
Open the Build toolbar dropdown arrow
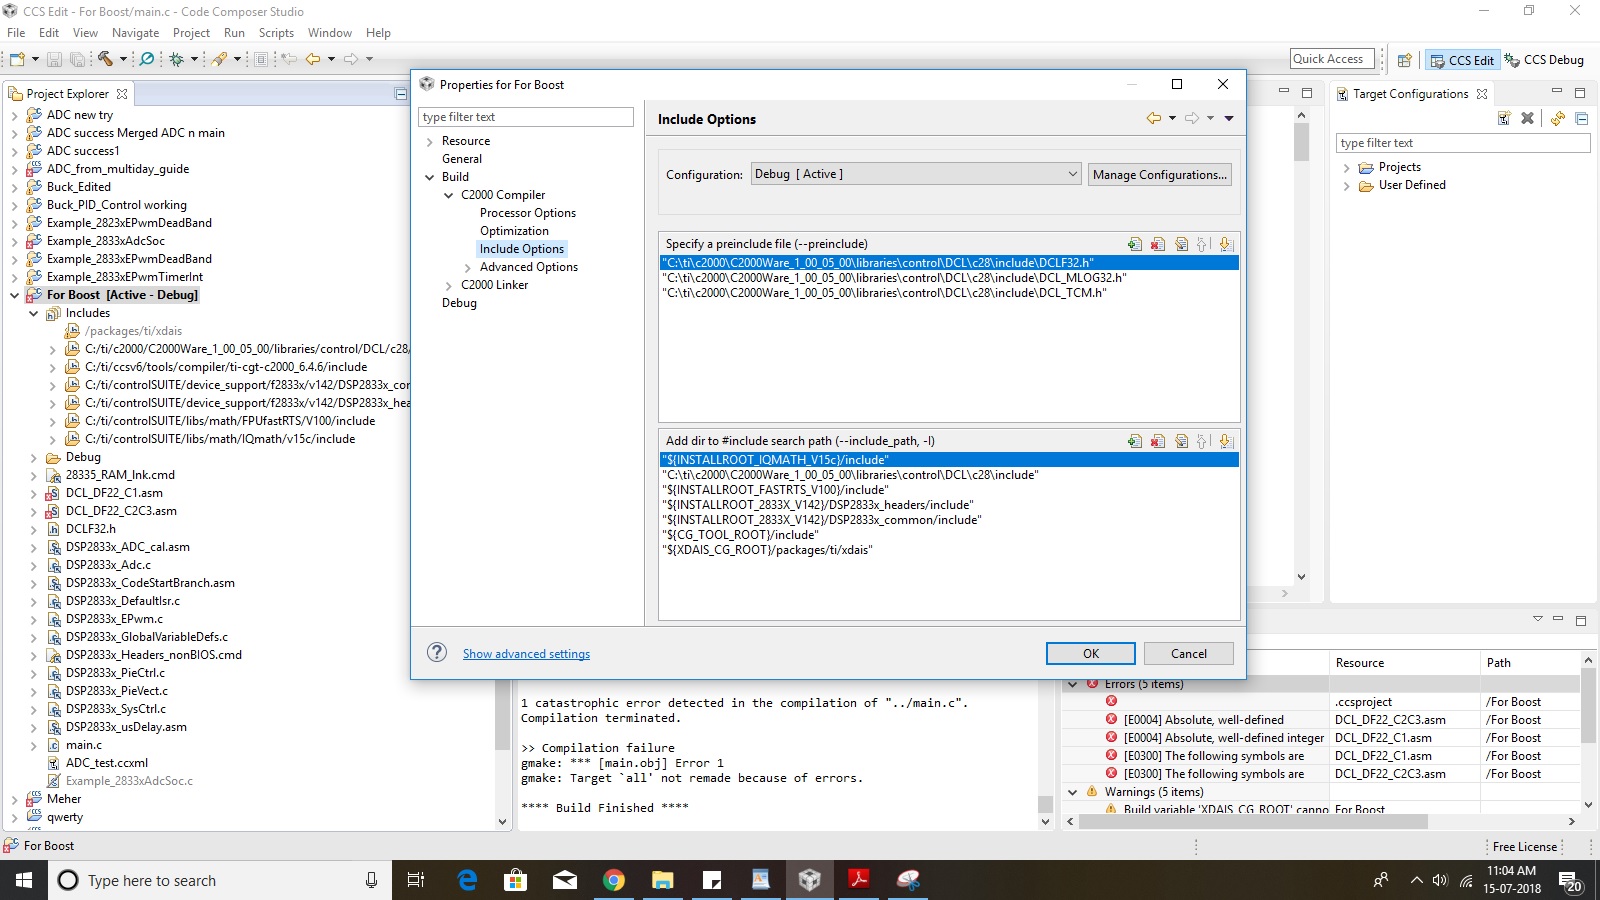coord(123,60)
